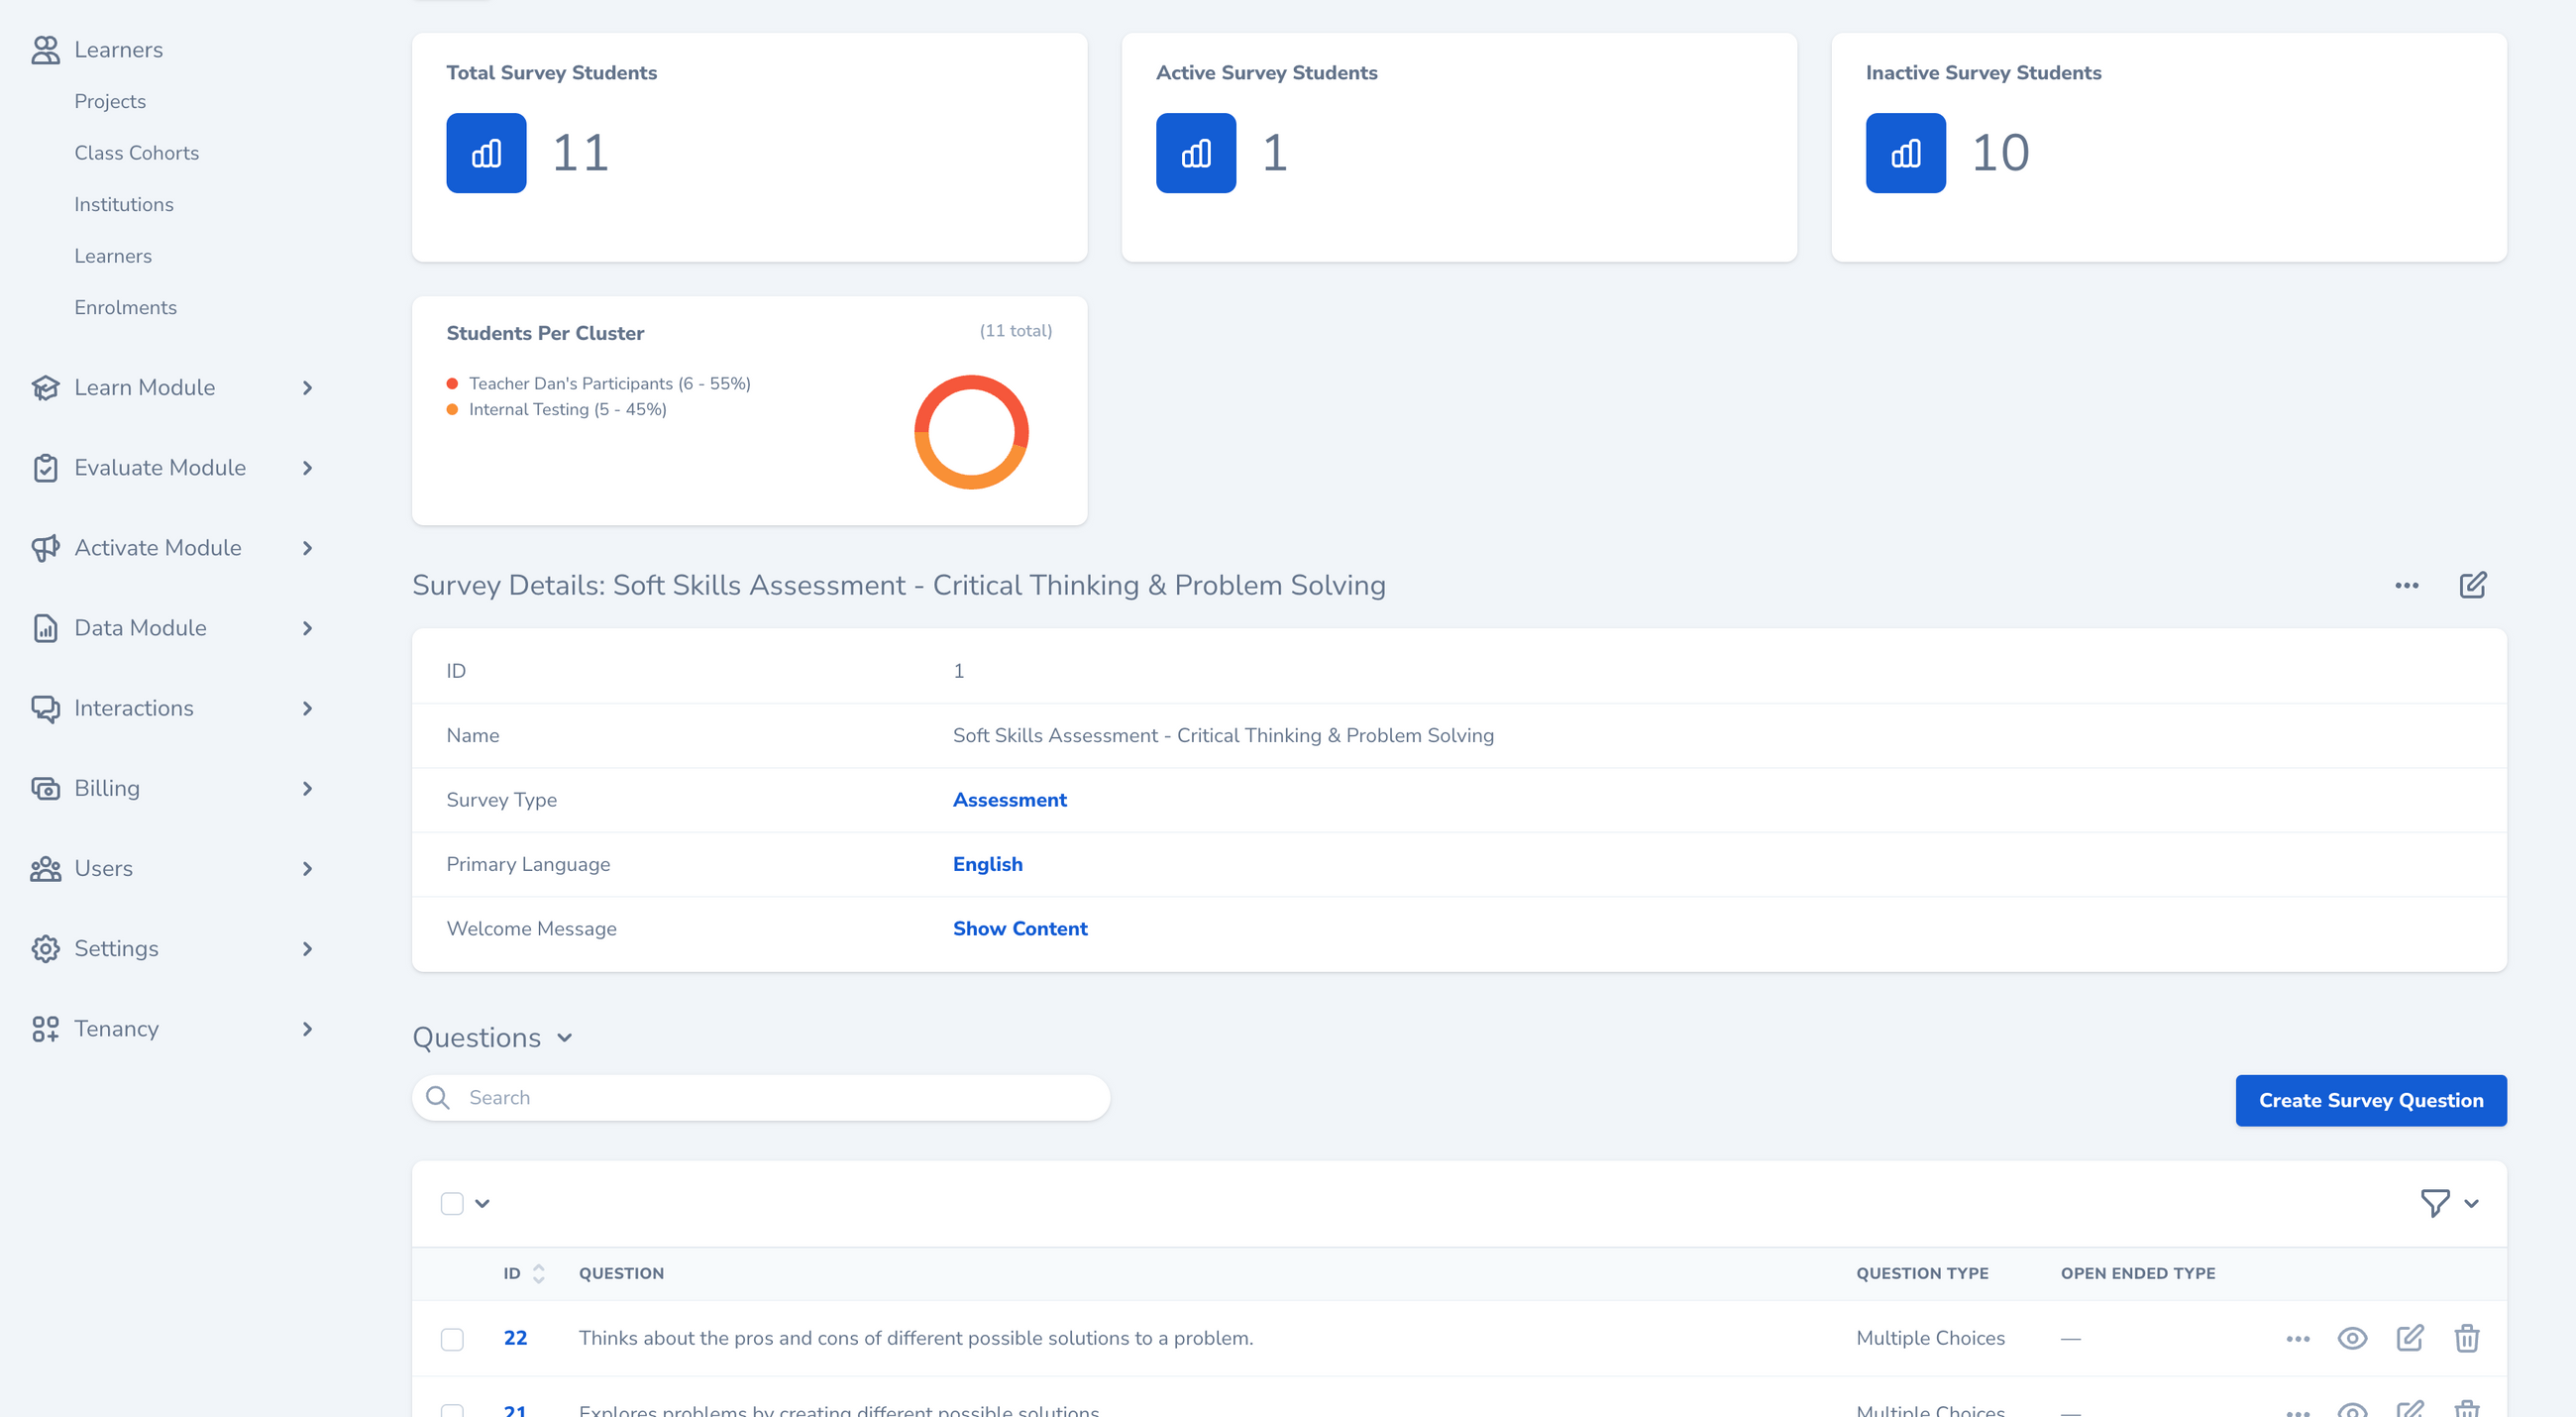Open Class Cohorts in the sidebar
Viewport: 2576px width, 1417px height.
pos(136,153)
